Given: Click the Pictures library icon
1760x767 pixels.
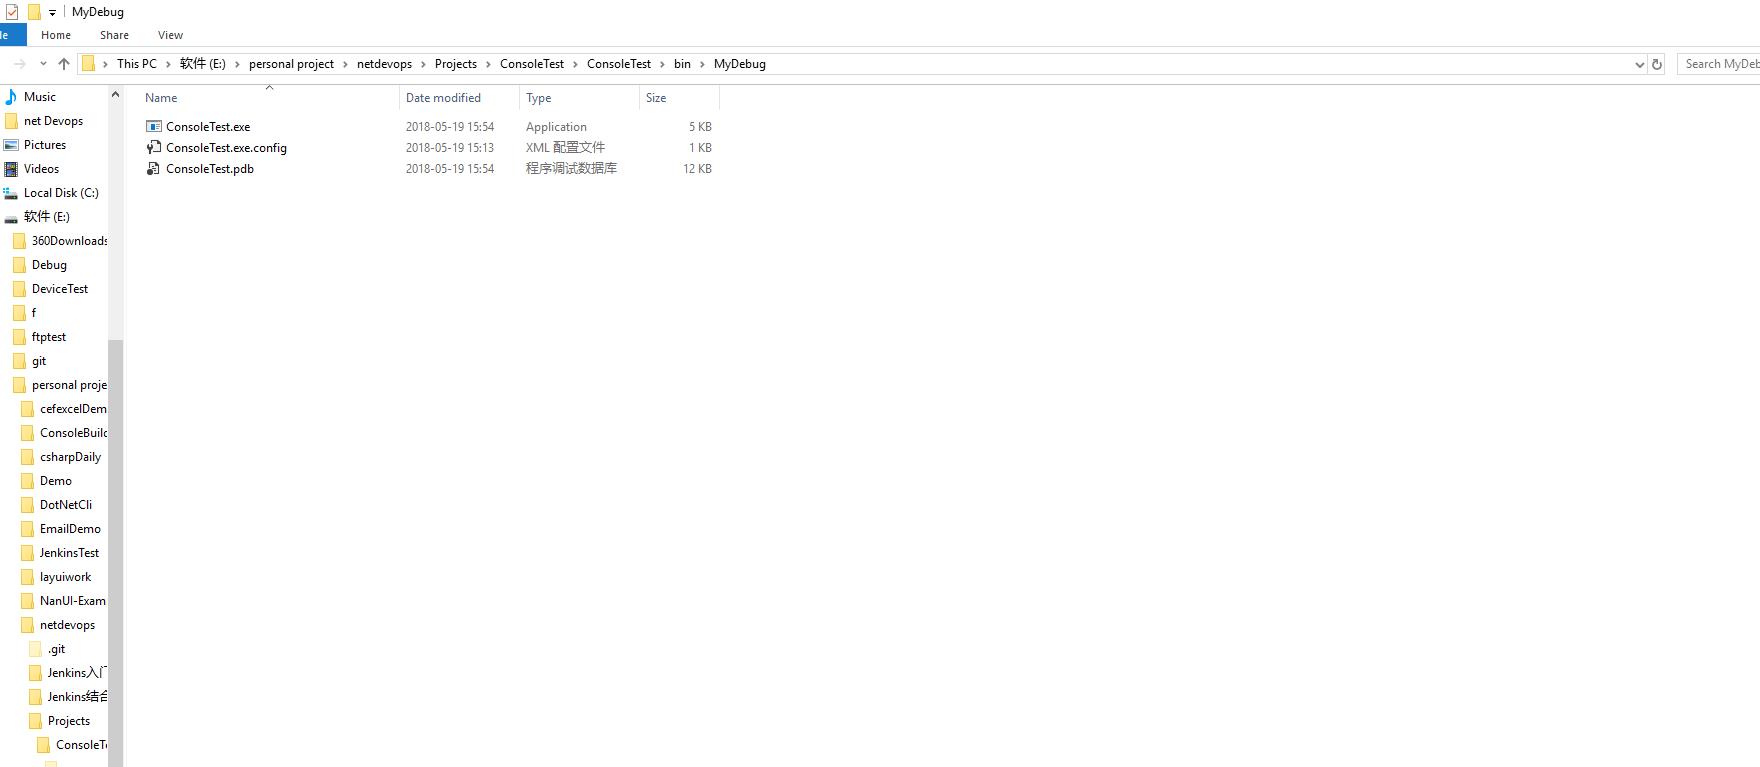Looking at the screenshot, I should coord(11,145).
